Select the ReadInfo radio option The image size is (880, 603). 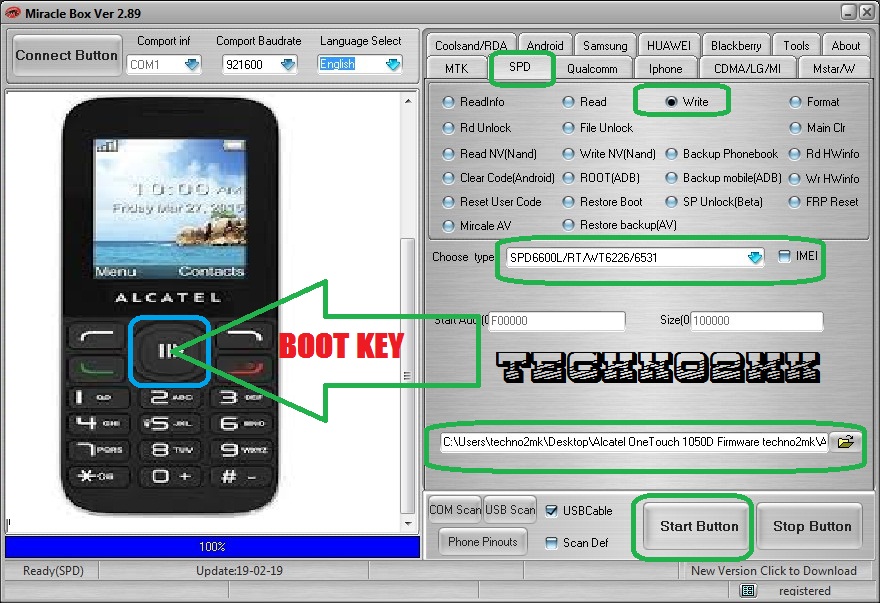449,102
